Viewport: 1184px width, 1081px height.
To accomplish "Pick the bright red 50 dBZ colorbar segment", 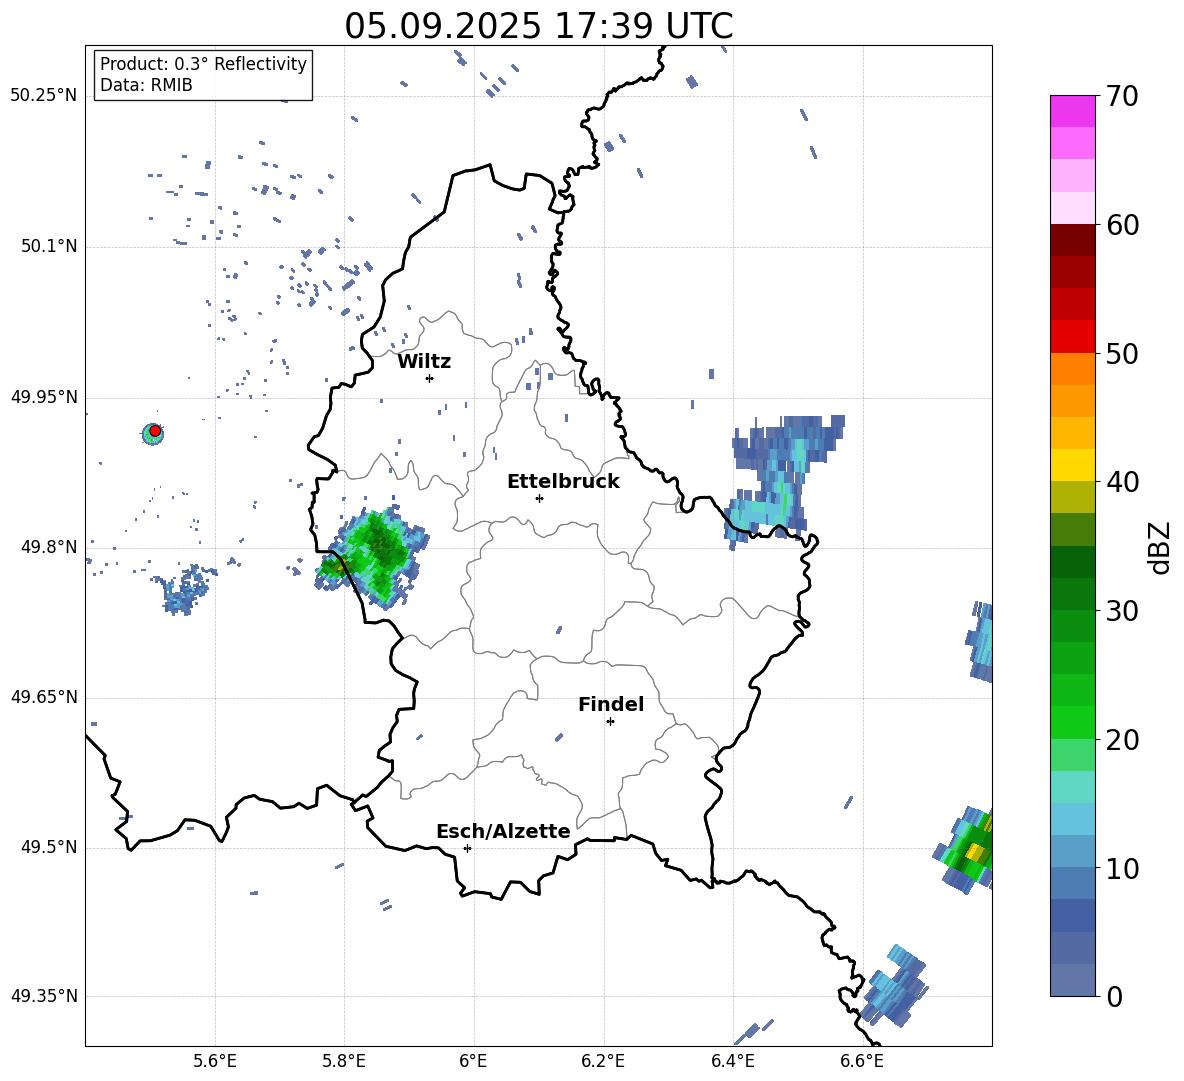I will 1072,337.
